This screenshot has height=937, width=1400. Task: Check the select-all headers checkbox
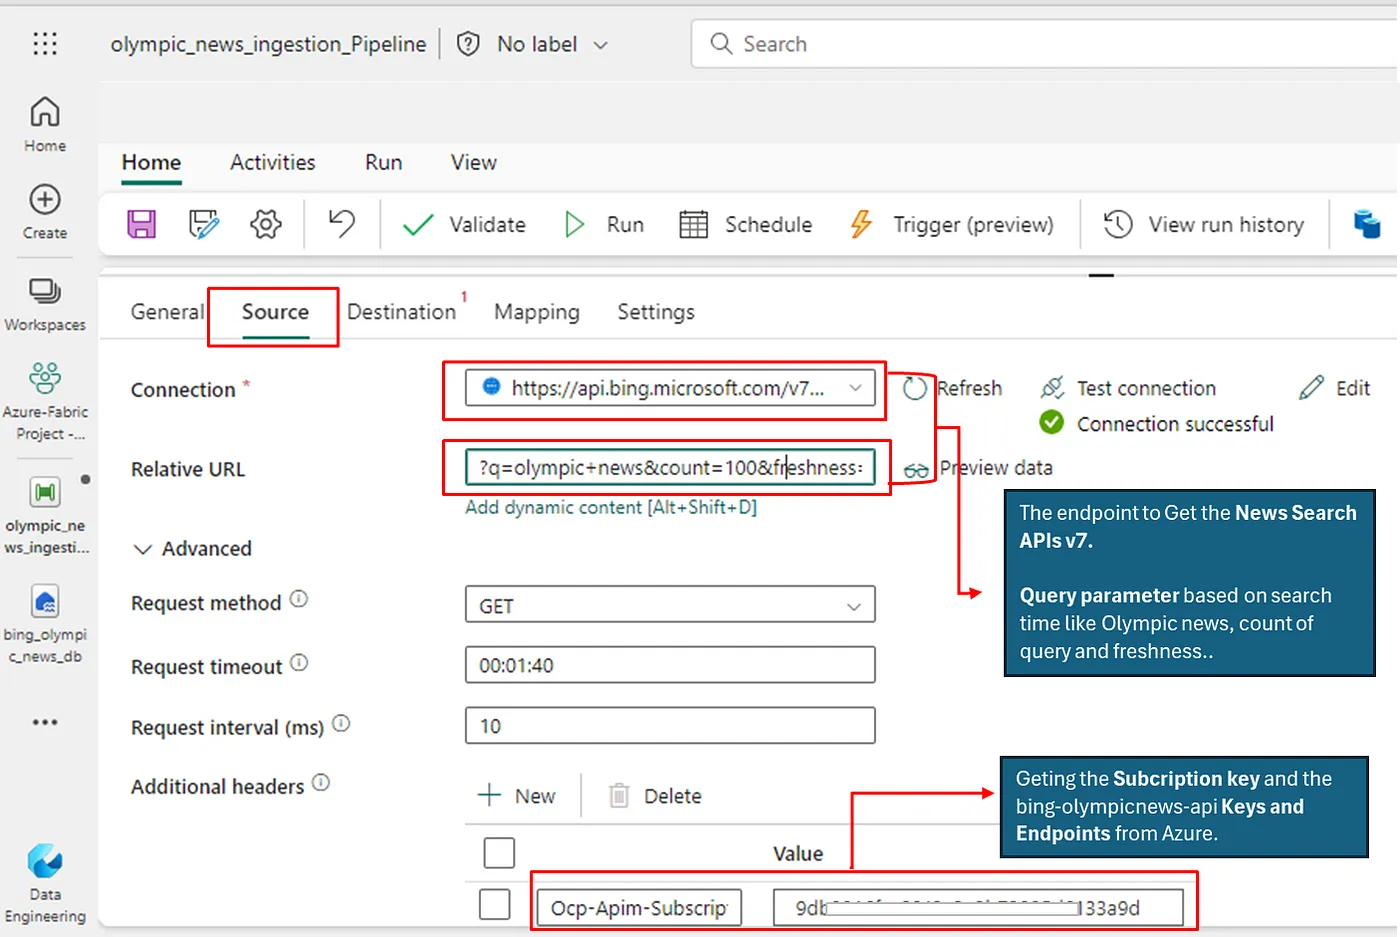(499, 853)
